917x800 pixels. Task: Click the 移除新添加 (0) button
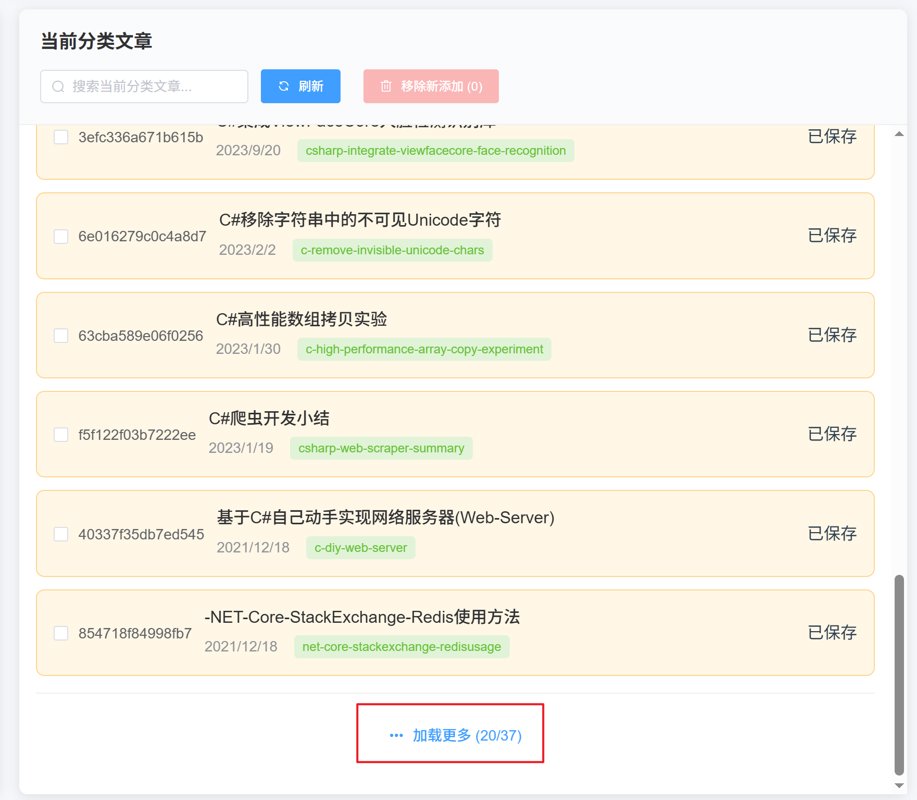[x=431, y=87]
